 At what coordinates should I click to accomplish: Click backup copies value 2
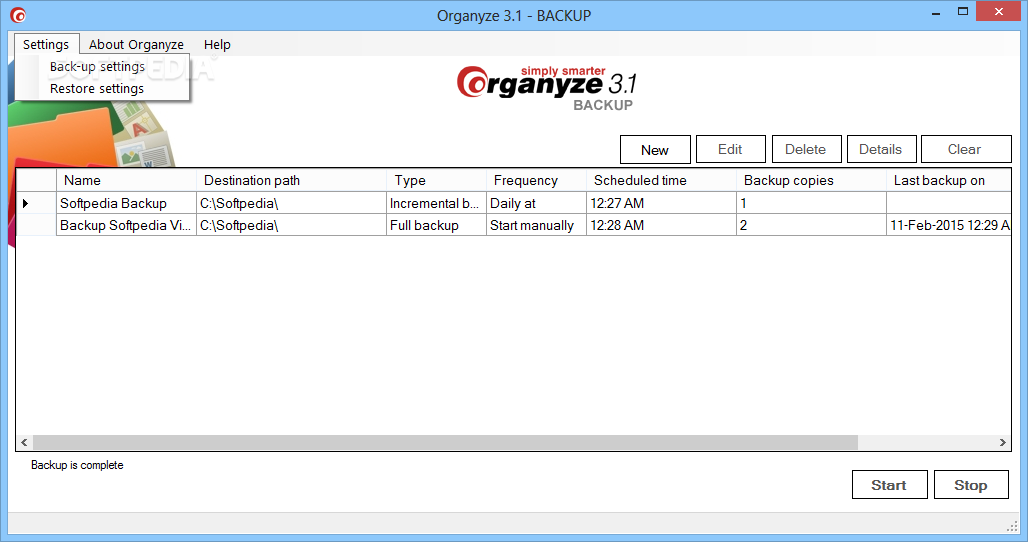[x=811, y=225]
